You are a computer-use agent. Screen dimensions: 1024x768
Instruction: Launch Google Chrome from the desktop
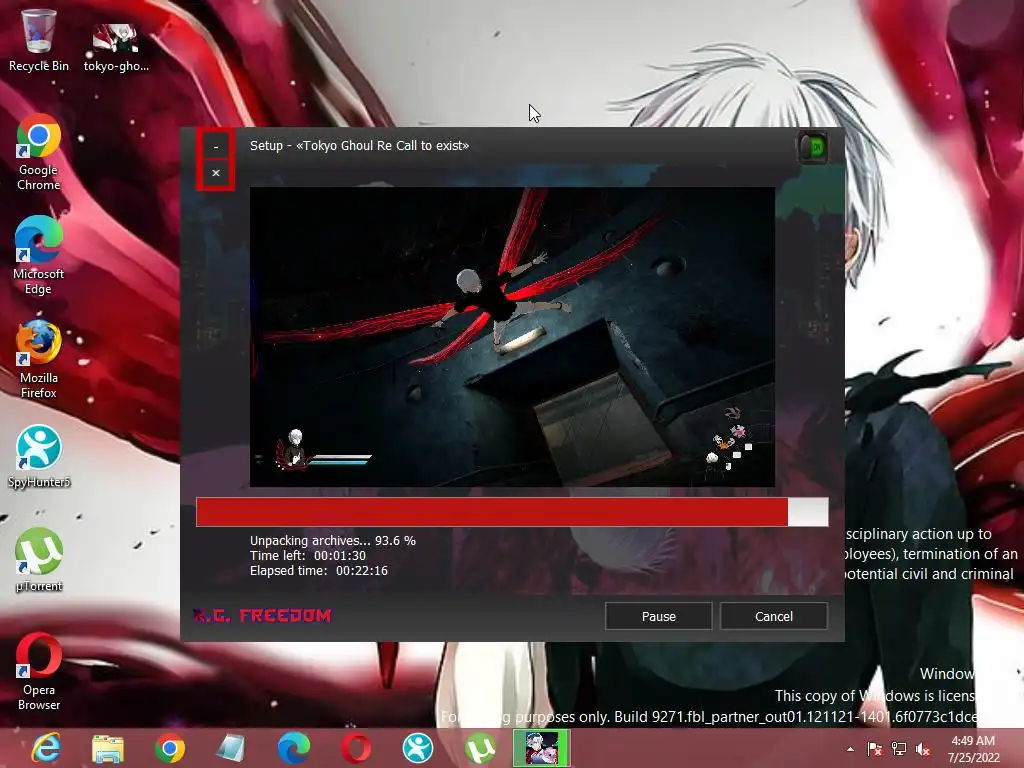click(39, 153)
